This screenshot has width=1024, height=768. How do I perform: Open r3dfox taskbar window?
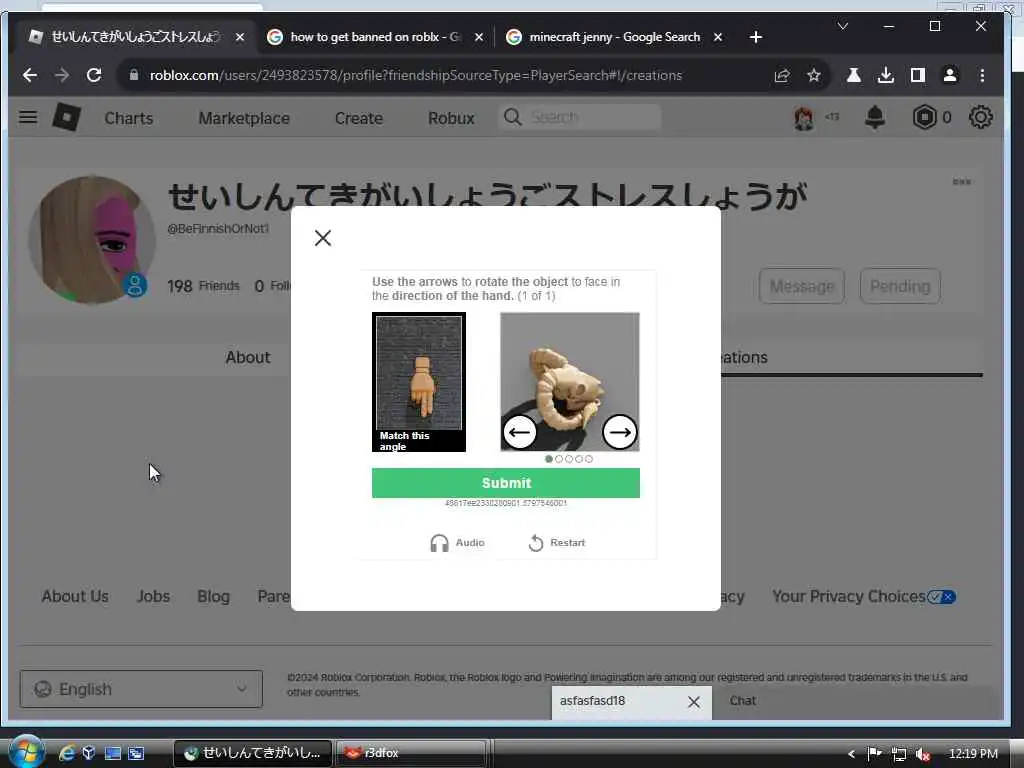coord(411,753)
